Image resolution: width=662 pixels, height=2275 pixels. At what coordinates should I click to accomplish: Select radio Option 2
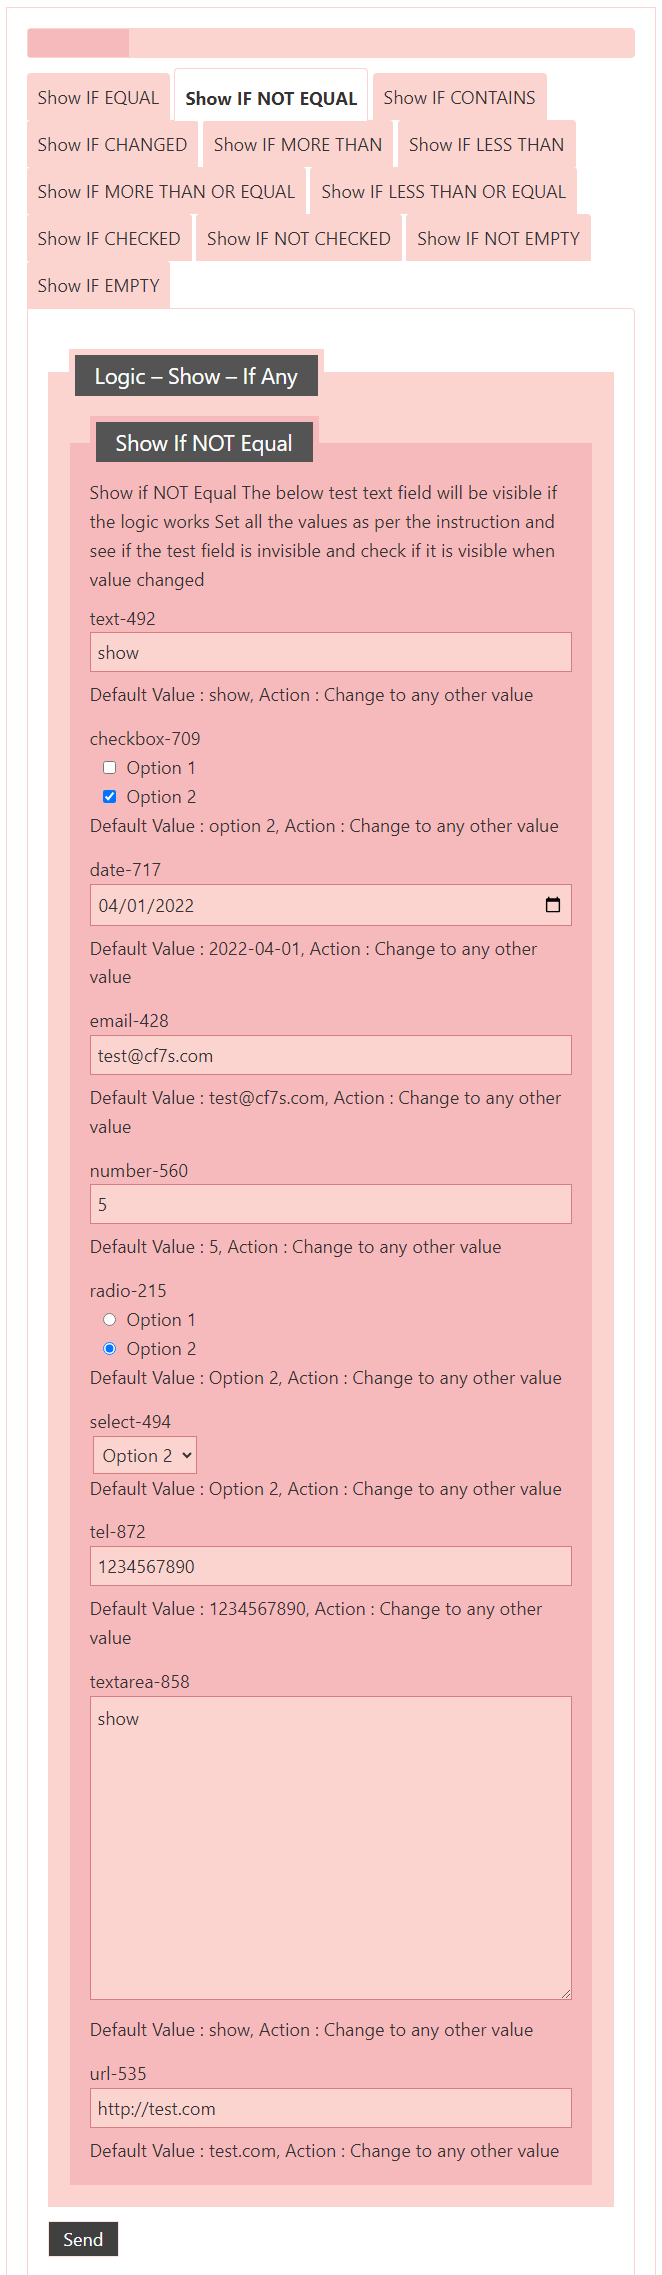coord(110,1349)
